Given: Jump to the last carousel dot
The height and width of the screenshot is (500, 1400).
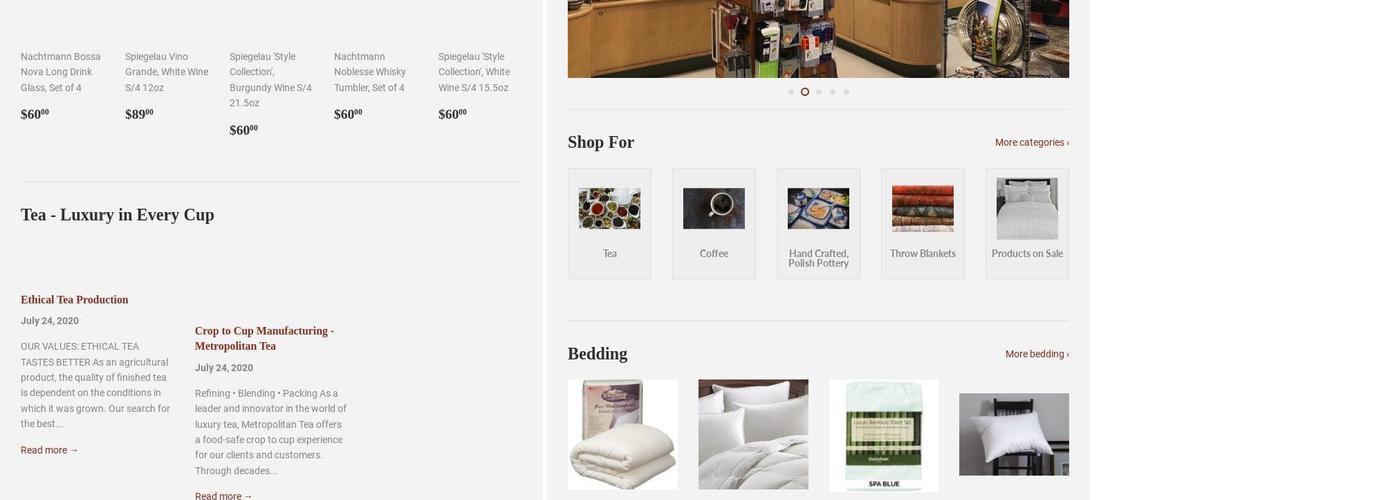Looking at the screenshot, I should point(846,92).
